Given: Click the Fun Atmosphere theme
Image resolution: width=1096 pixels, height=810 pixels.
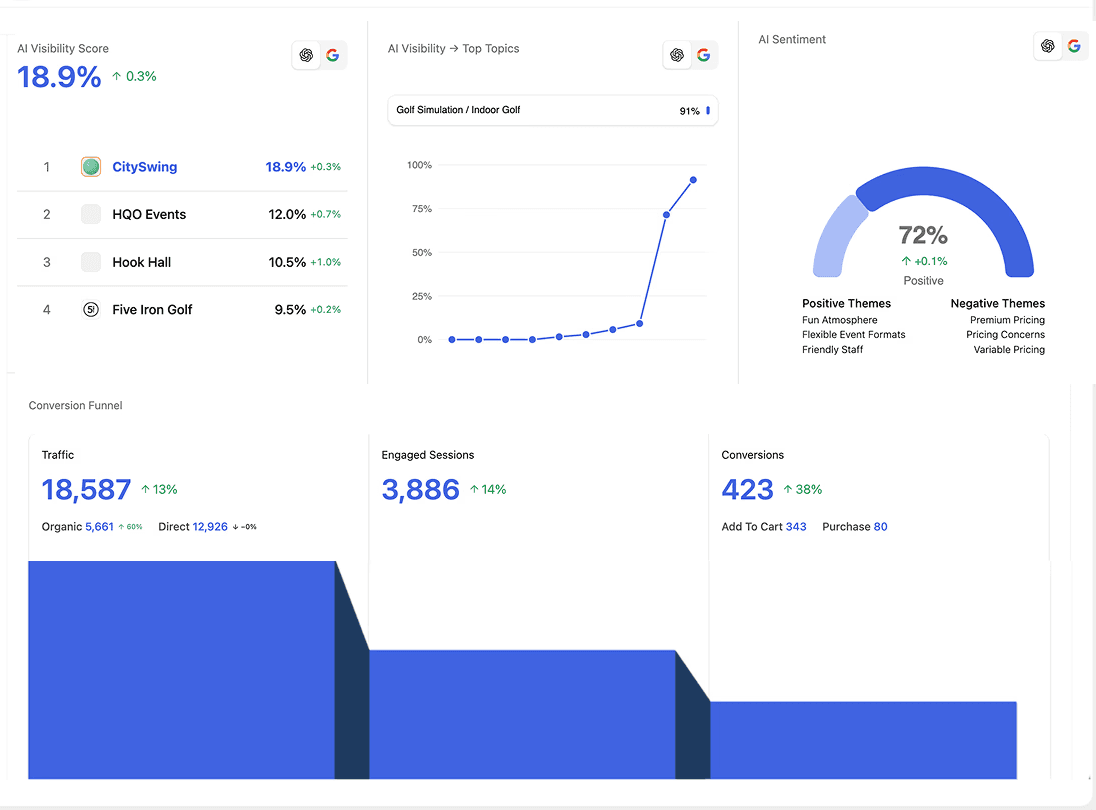Looking at the screenshot, I should coord(839,320).
